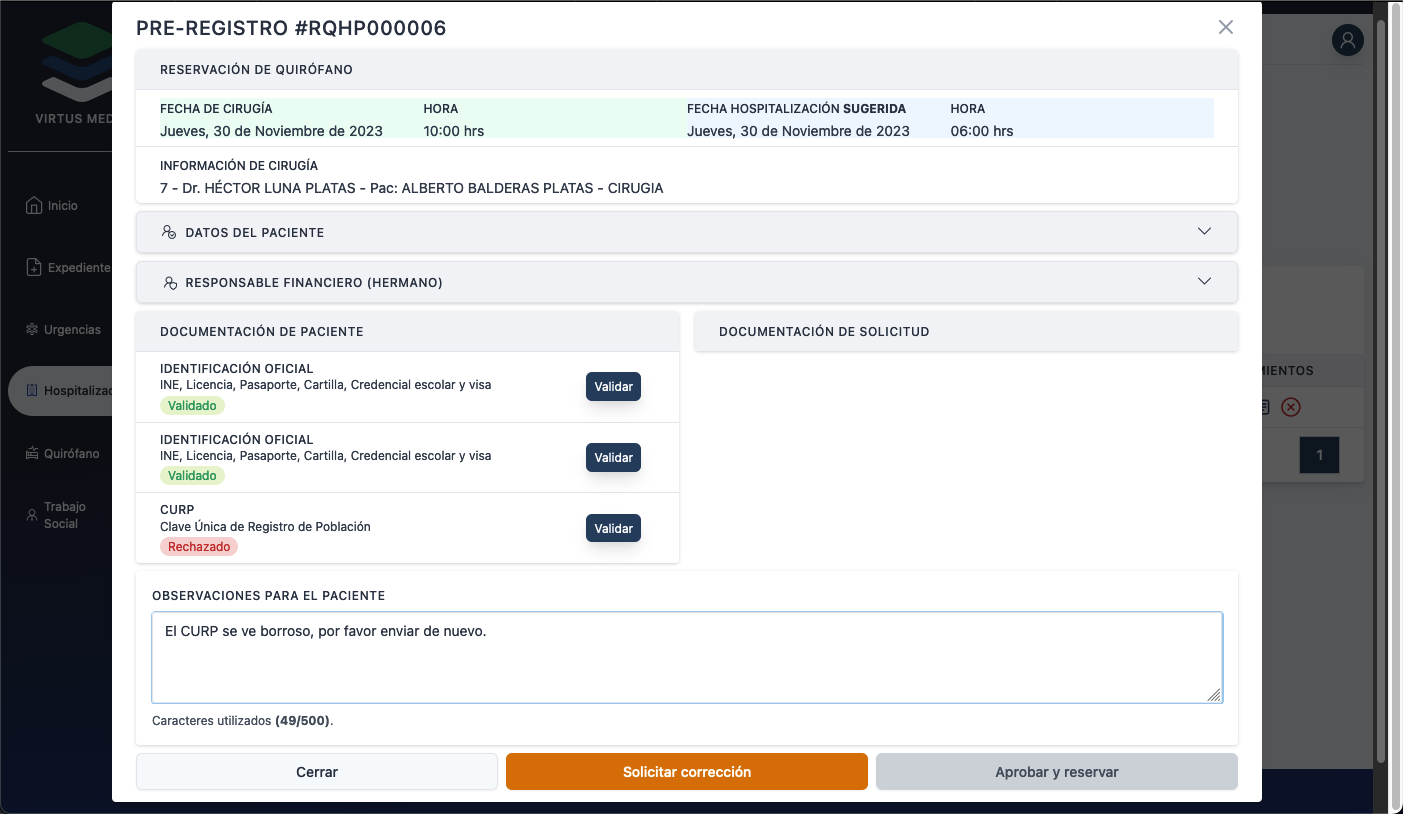Viewport: 1403px width, 814px height.
Task: Click the Aprobar y reservar button
Action: 1056,772
